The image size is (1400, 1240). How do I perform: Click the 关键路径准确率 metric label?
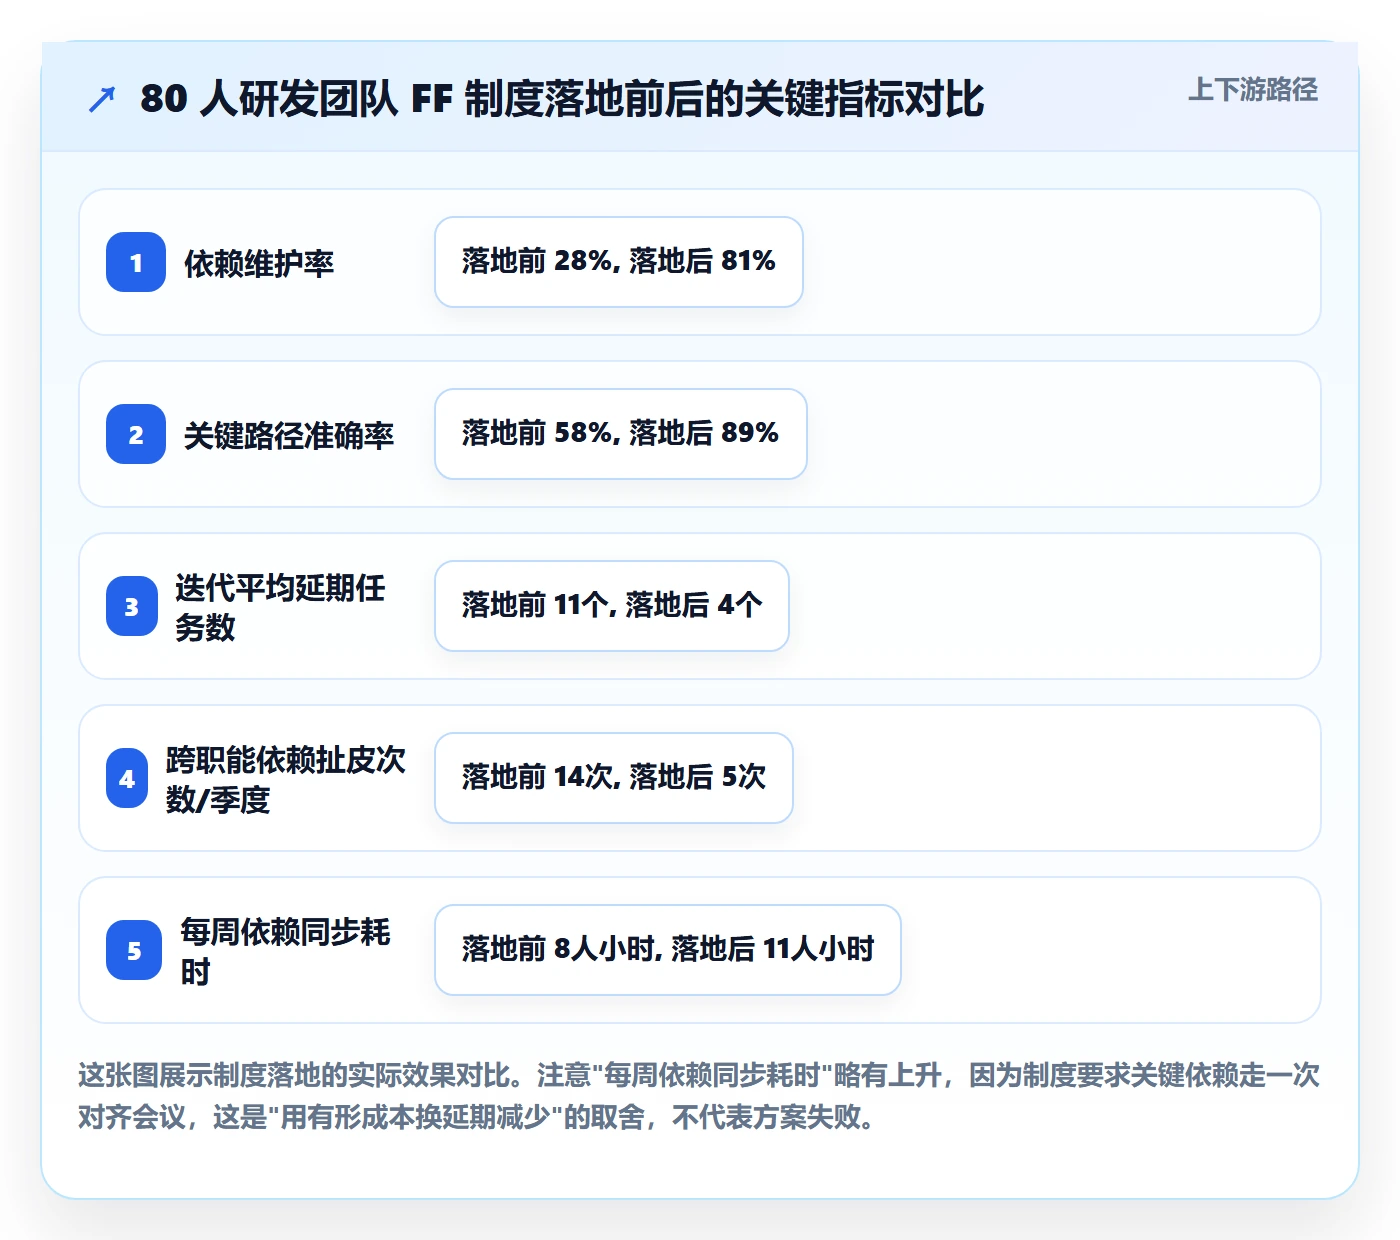click(289, 435)
